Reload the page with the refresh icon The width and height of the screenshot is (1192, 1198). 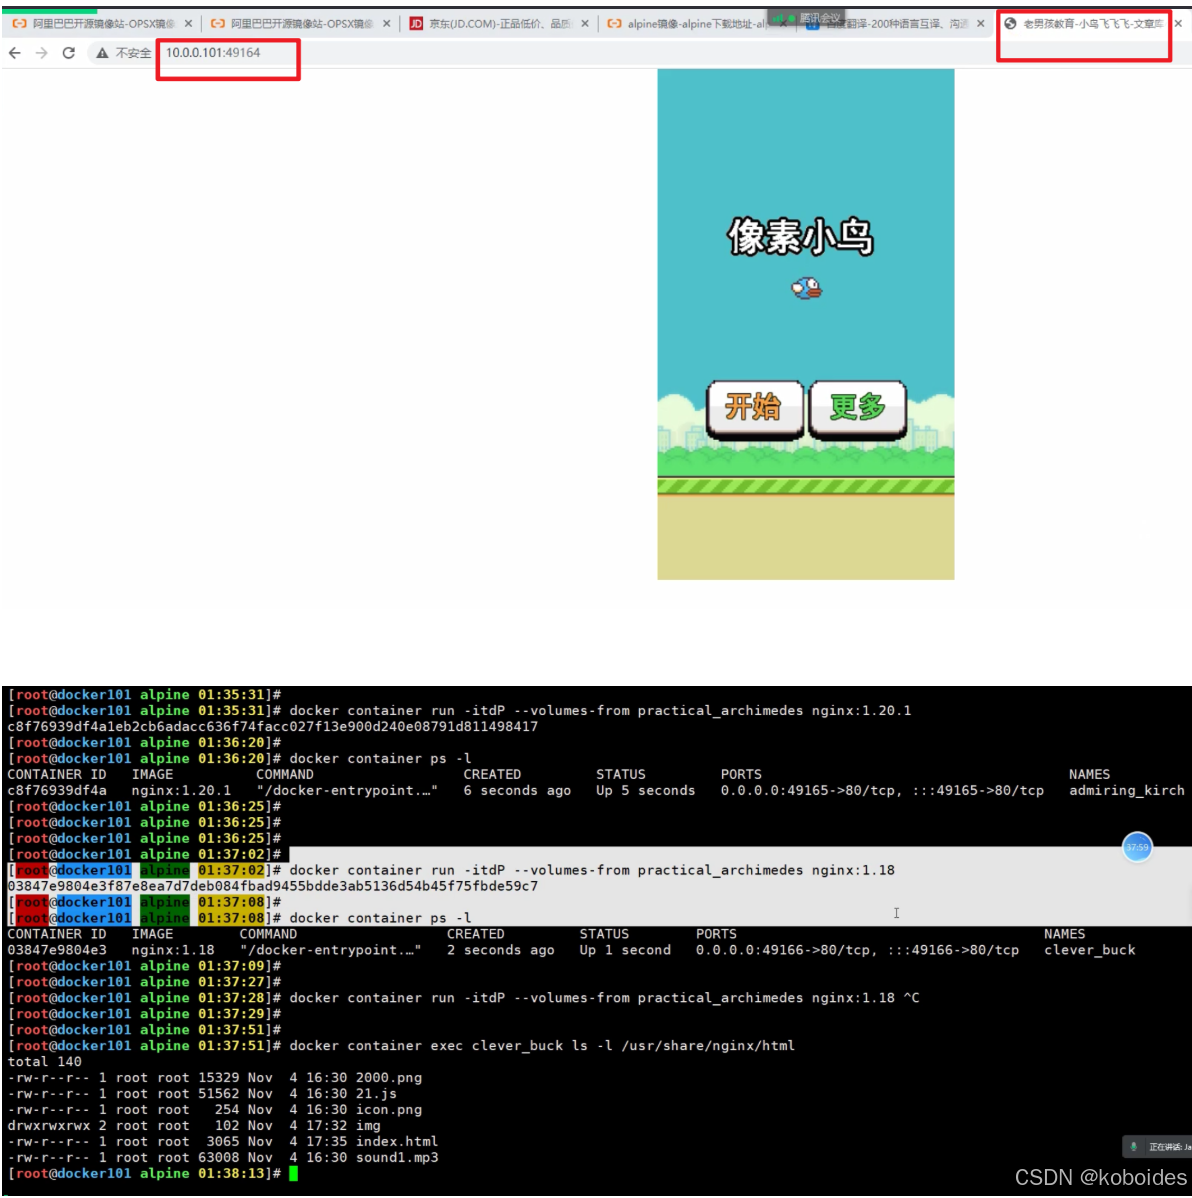[x=69, y=53]
